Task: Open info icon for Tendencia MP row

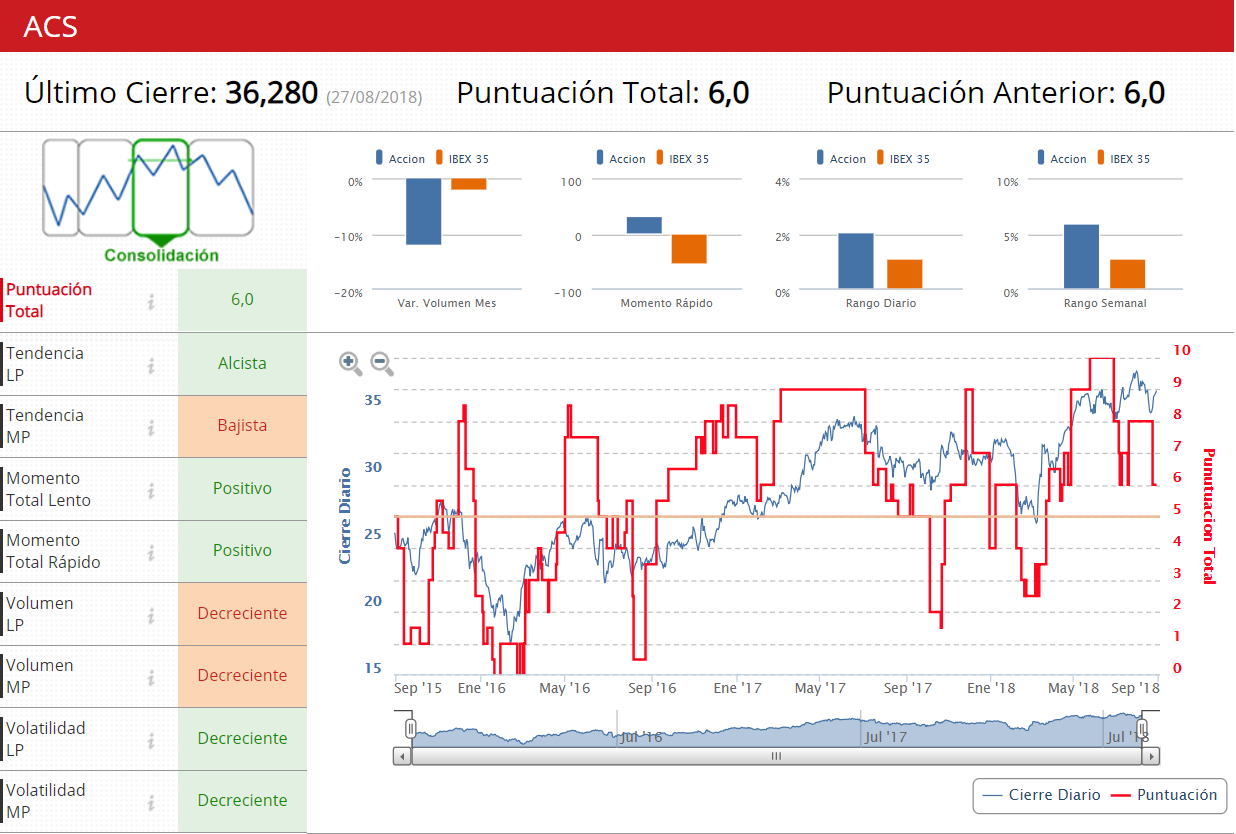Action: tap(151, 427)
